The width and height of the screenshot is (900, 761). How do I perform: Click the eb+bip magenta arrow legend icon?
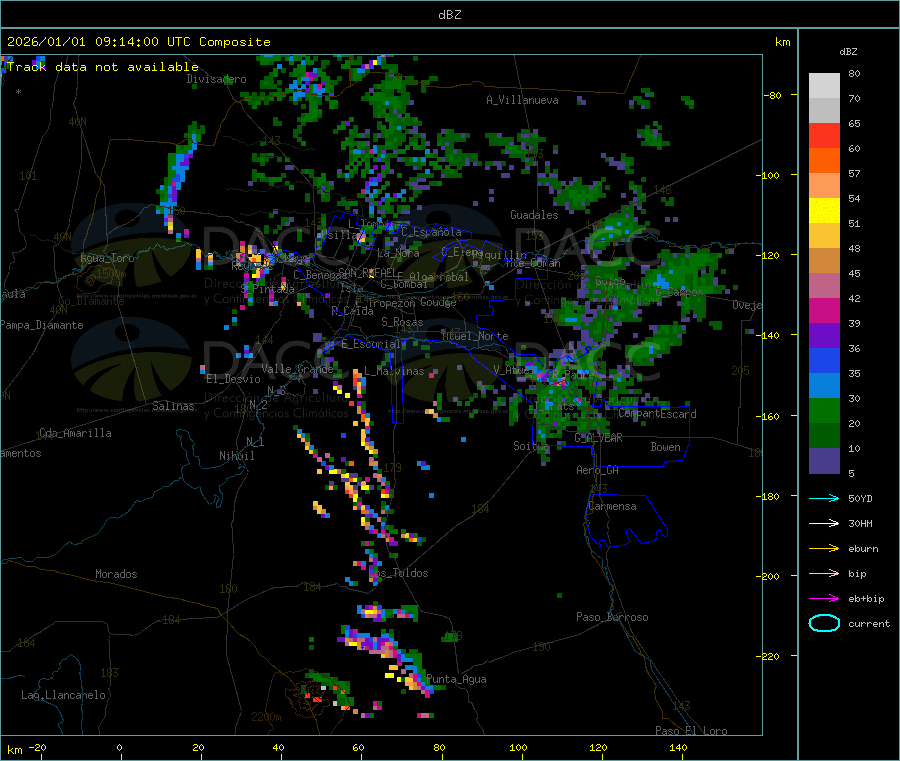824,598
